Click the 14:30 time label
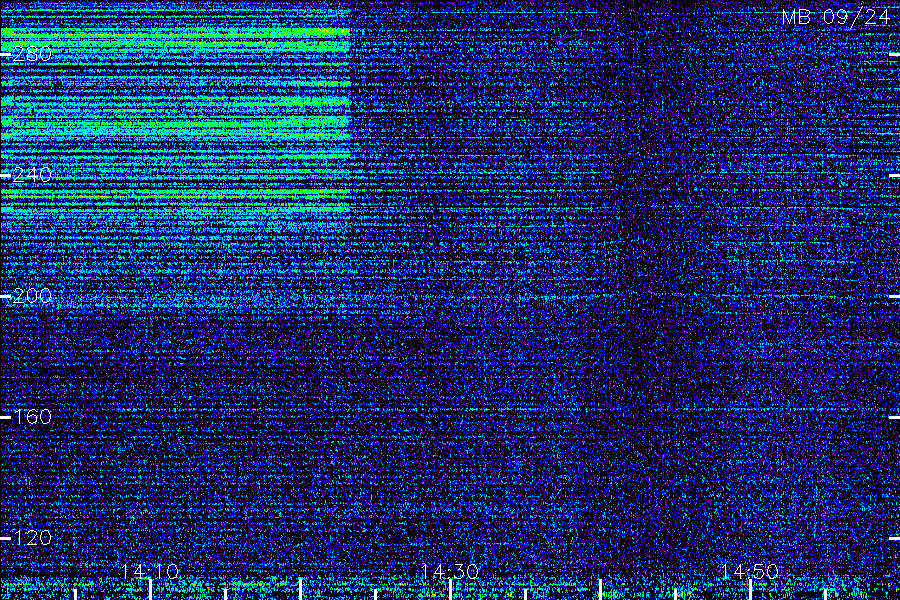The image size is (900, 600). (450, 571)
